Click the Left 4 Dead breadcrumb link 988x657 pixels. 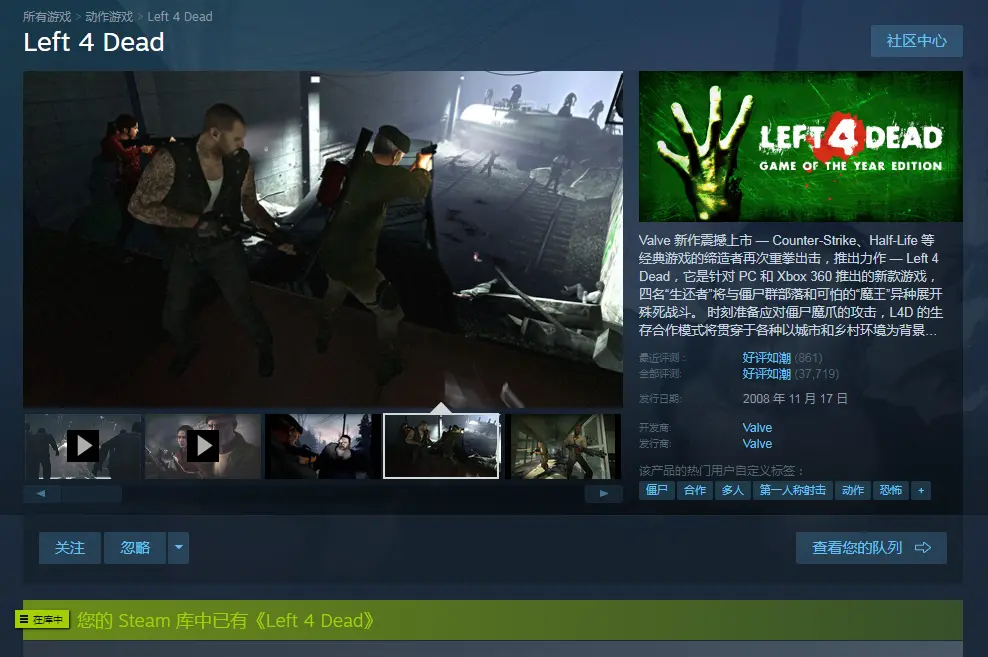[x=180, y=16]
